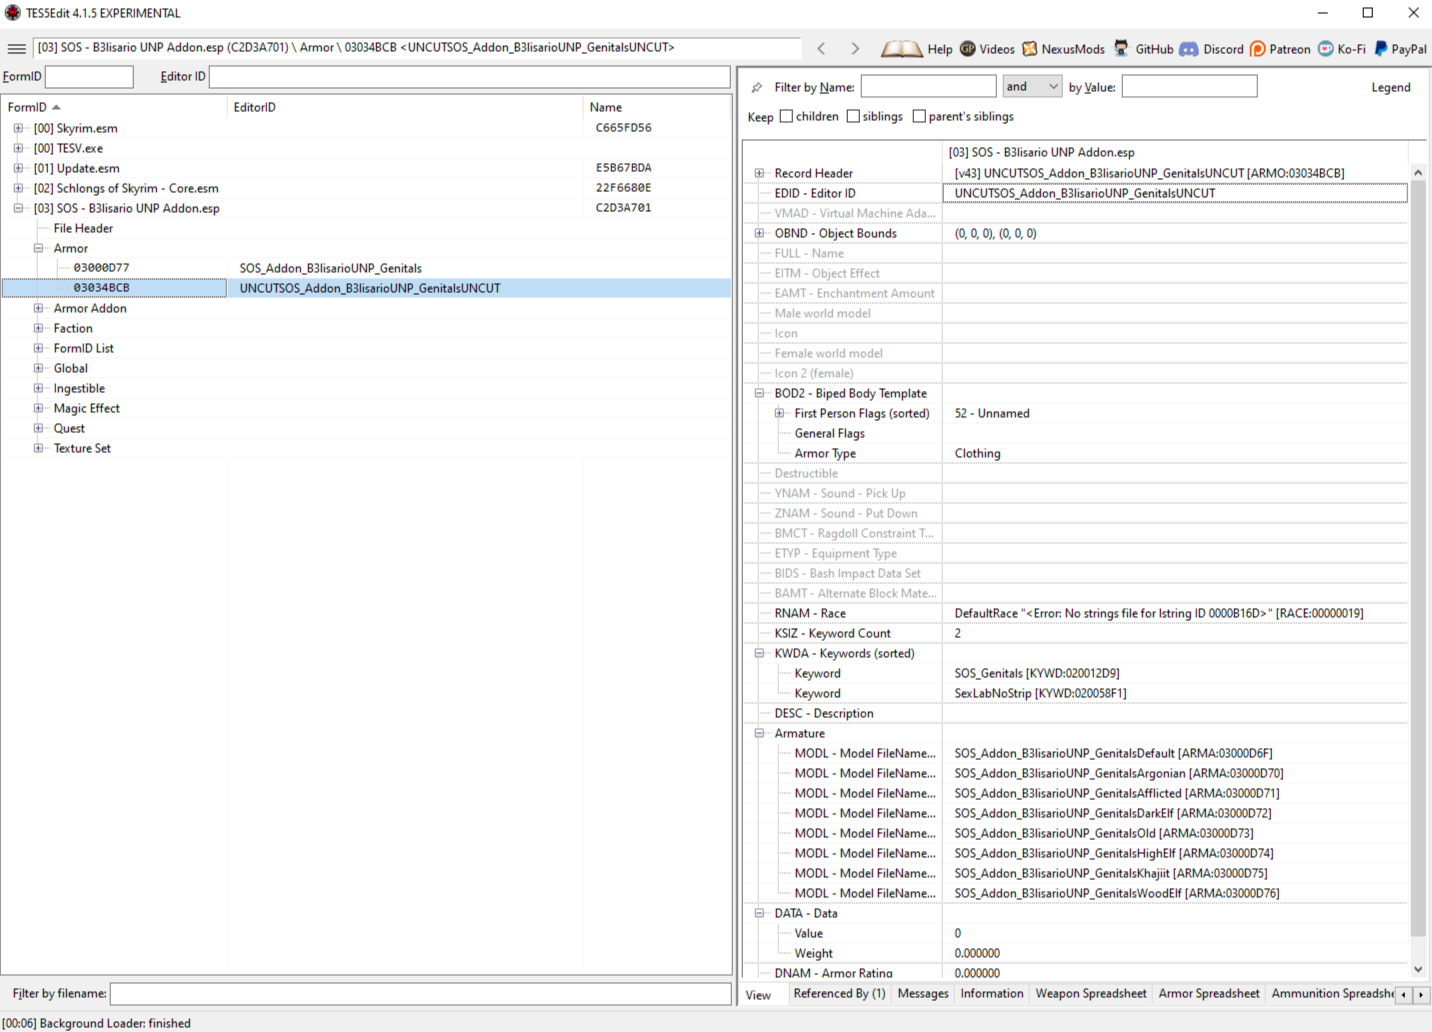Go back with the left navigation arrow
Screen dimensions: 1432x1032
tap(822, 48)
